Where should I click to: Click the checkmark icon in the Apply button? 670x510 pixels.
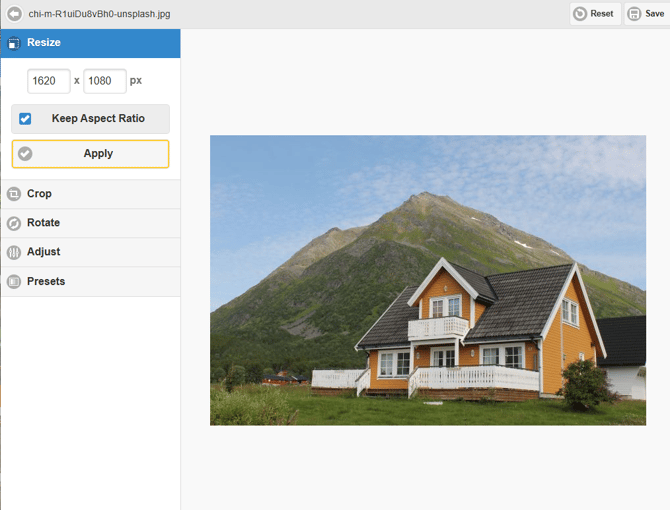tap(25, 154)
